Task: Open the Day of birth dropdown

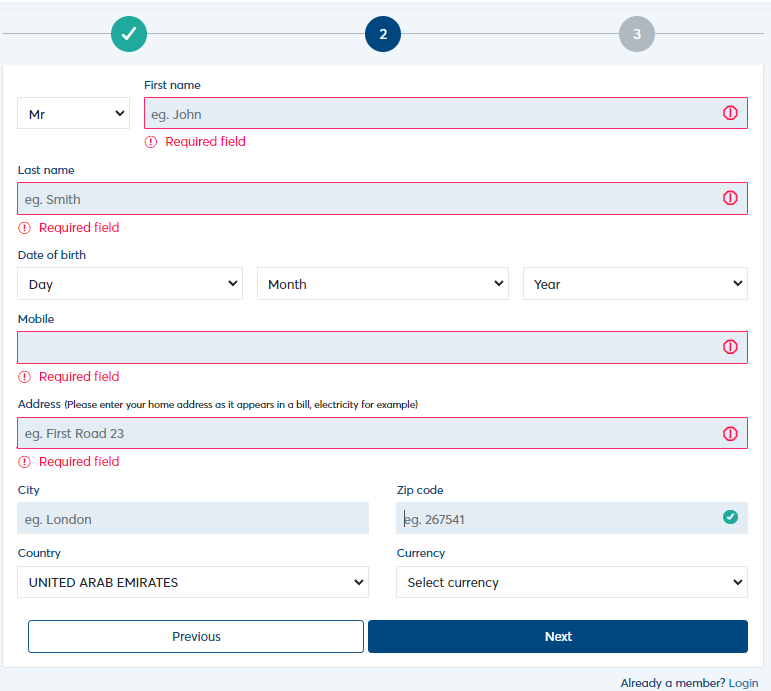Action: tap(130, 284)
